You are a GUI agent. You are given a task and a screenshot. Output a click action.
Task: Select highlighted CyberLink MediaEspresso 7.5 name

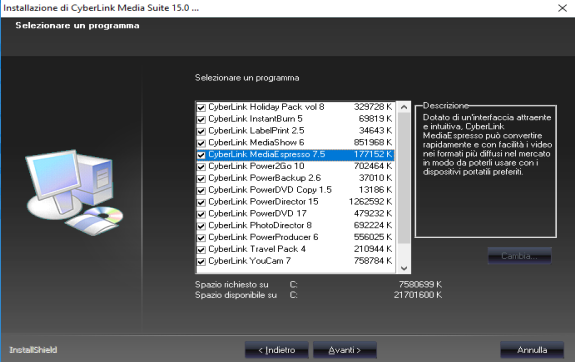coord(267,154)
